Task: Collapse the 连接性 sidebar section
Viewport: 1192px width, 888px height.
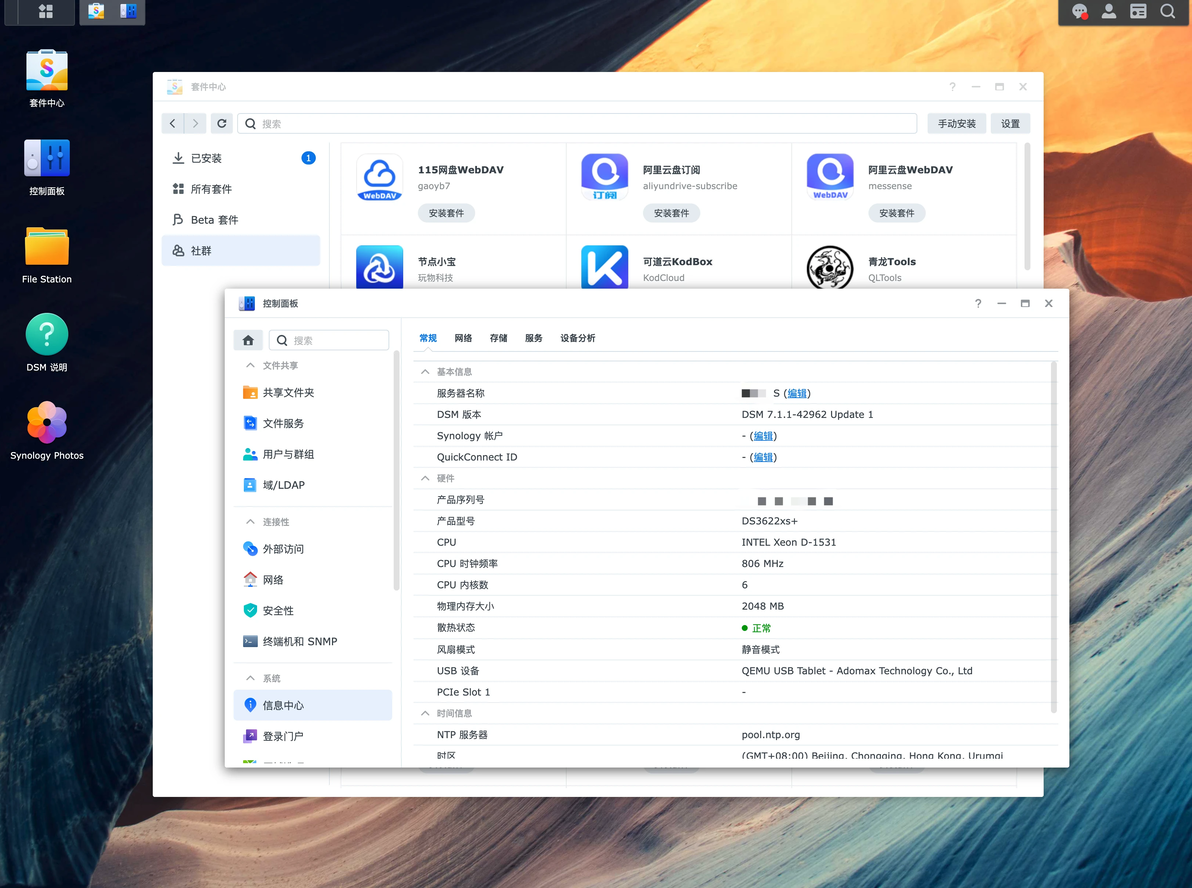Action: click(250, 522)
